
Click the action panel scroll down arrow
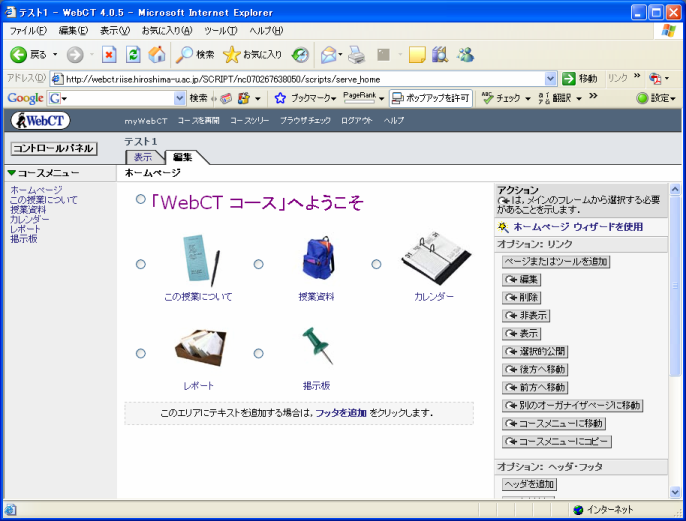click(675, 492)
